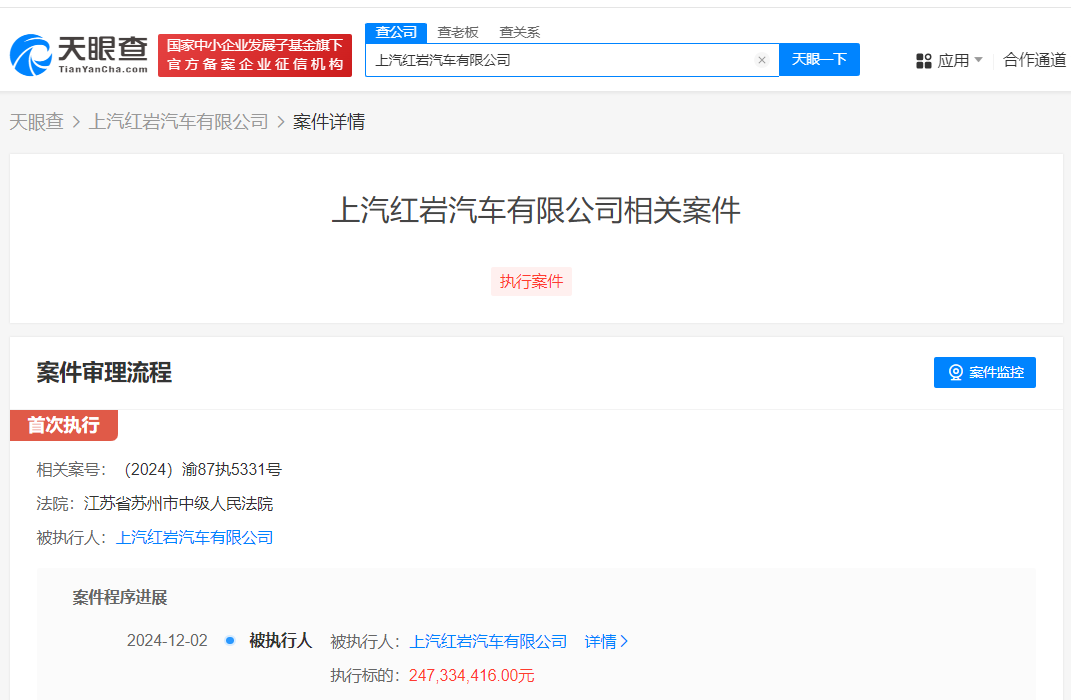Click the Tianyancha logo

point(79,55)
